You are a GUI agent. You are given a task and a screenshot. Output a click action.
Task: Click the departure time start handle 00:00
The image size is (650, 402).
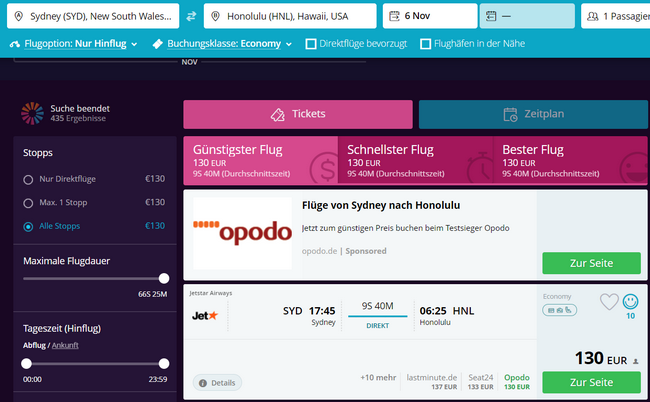(x=27, y=363)
